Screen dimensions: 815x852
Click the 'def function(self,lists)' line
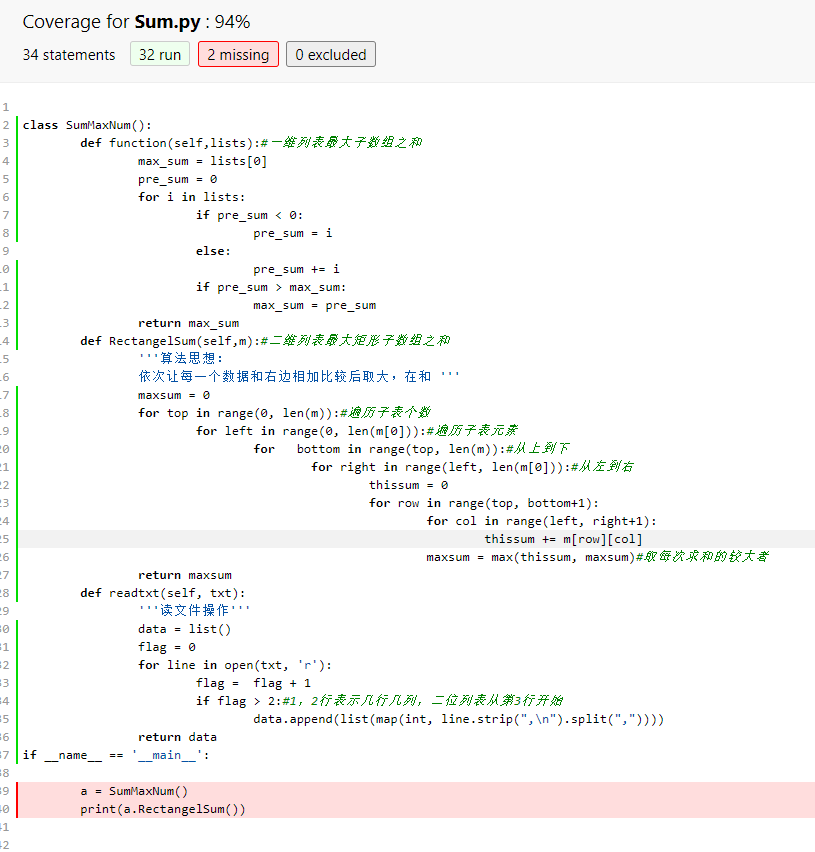[251, 143]
